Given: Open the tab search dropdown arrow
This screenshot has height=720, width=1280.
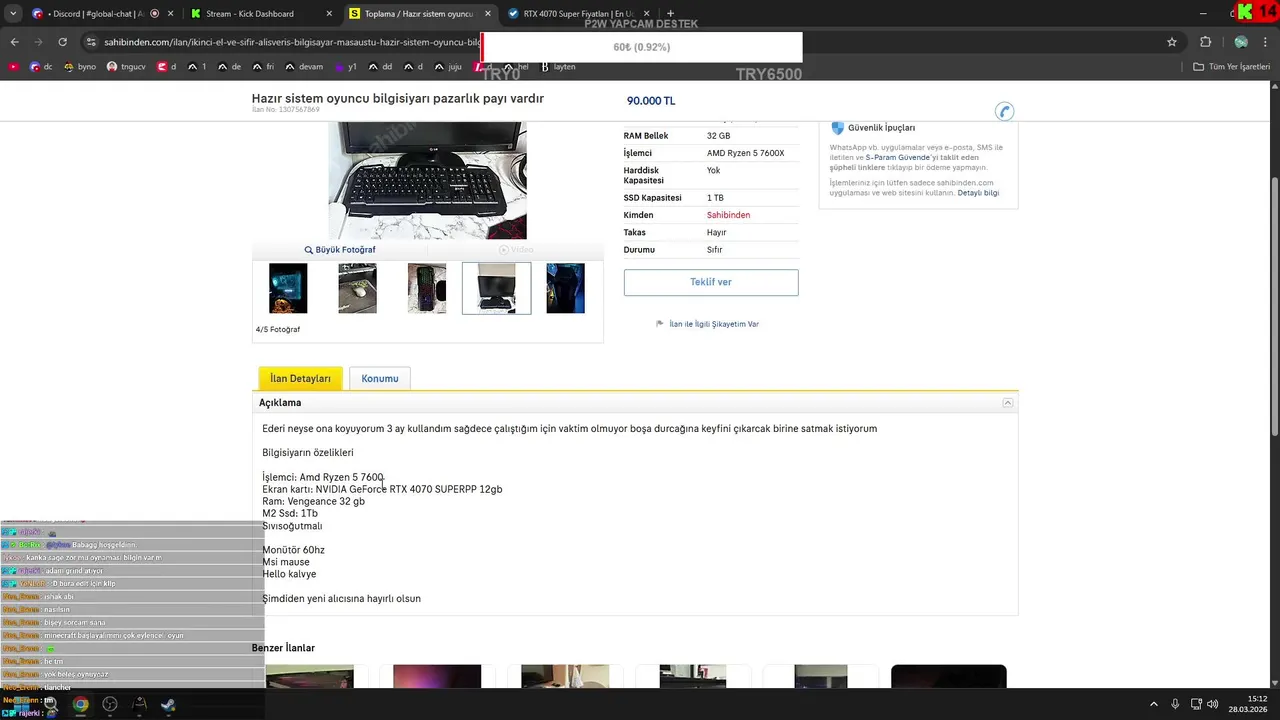Looking at the screenshot, I should pyautogui.click(x=13, y=14).
